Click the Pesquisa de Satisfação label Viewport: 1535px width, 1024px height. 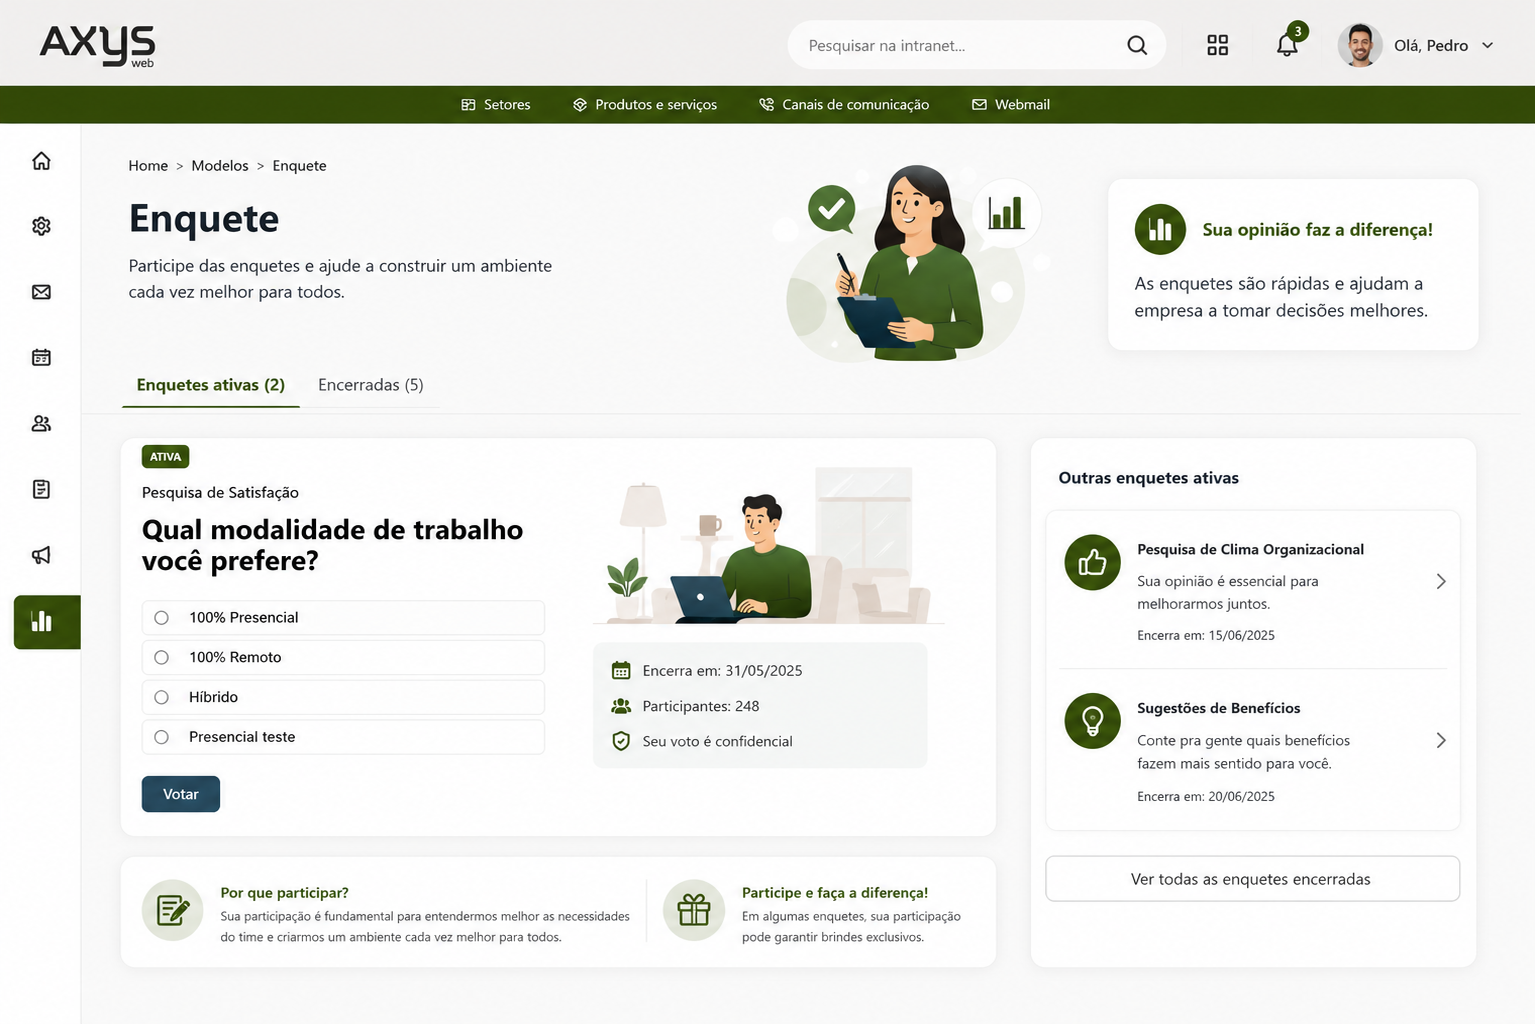220,492
